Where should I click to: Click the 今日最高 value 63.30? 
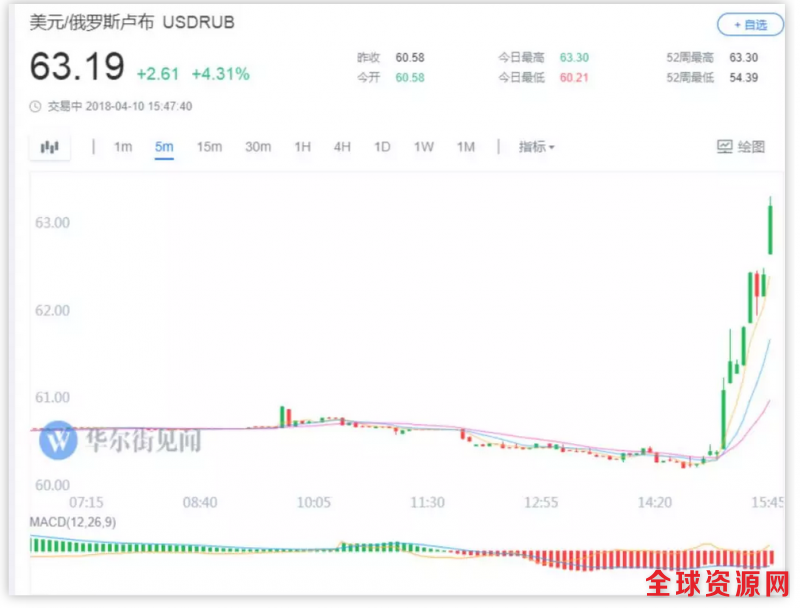coord(574,58)
